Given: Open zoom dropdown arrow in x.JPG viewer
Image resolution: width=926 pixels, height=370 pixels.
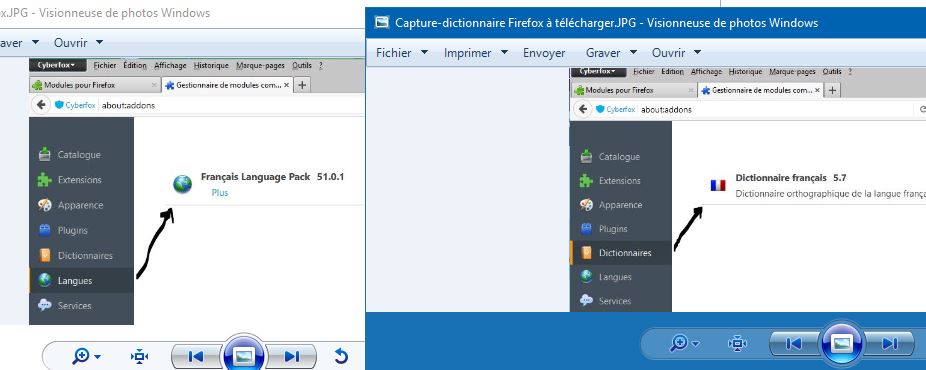Looking at the screenshot, I should click(x=97, y=356).
